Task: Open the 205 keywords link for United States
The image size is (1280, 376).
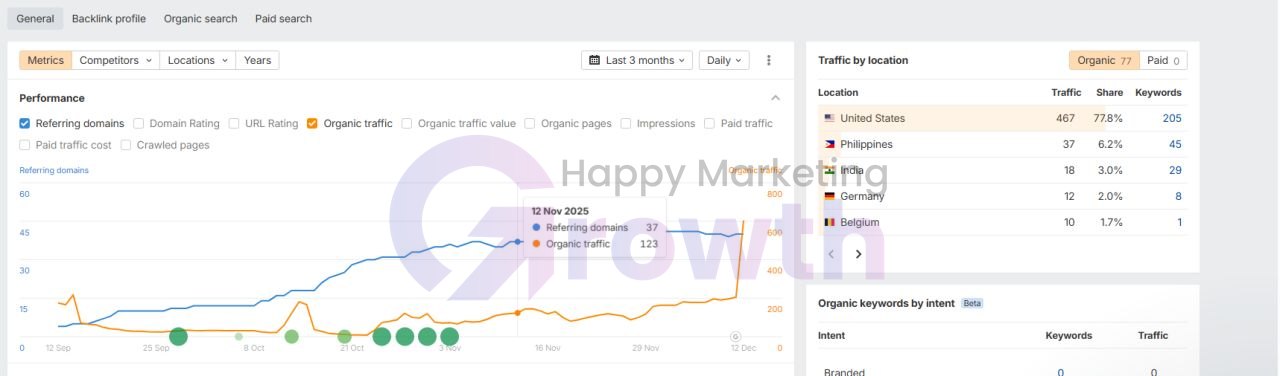Action: point(1172,118)
